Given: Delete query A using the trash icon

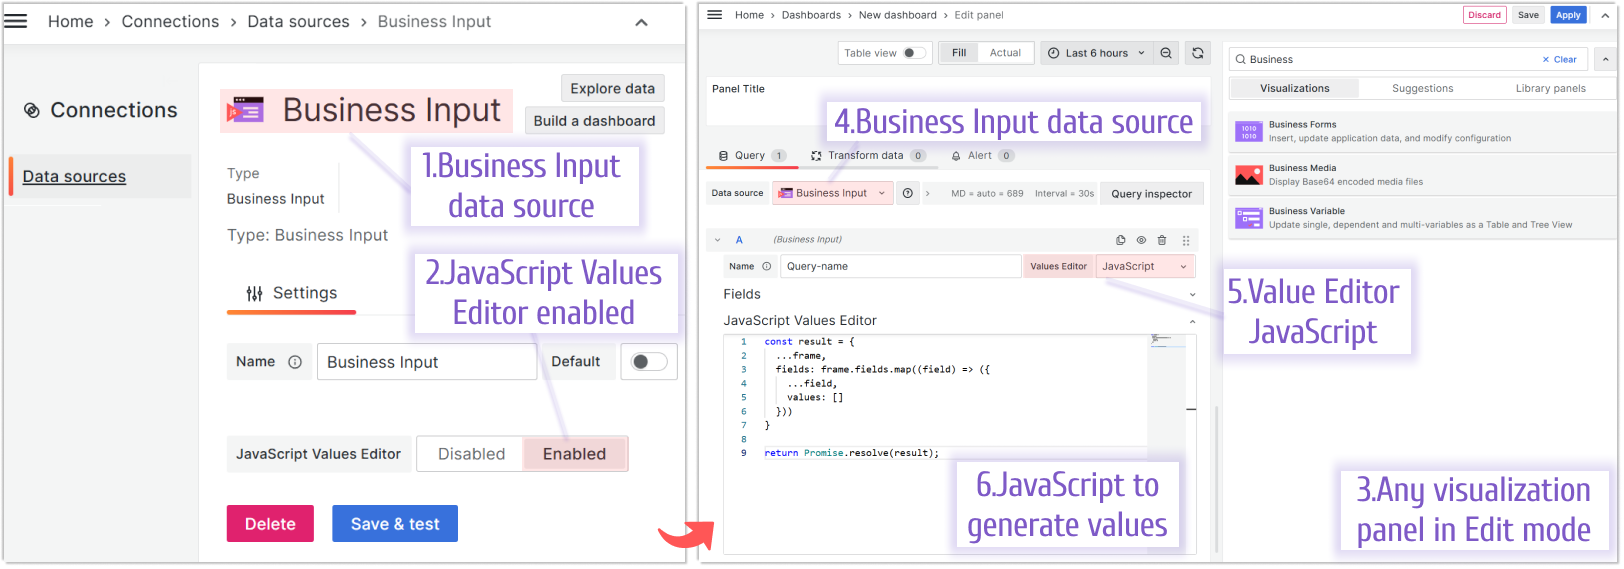Looking at the screenshot, I should pyautogui.click(x=1162, y=240).
